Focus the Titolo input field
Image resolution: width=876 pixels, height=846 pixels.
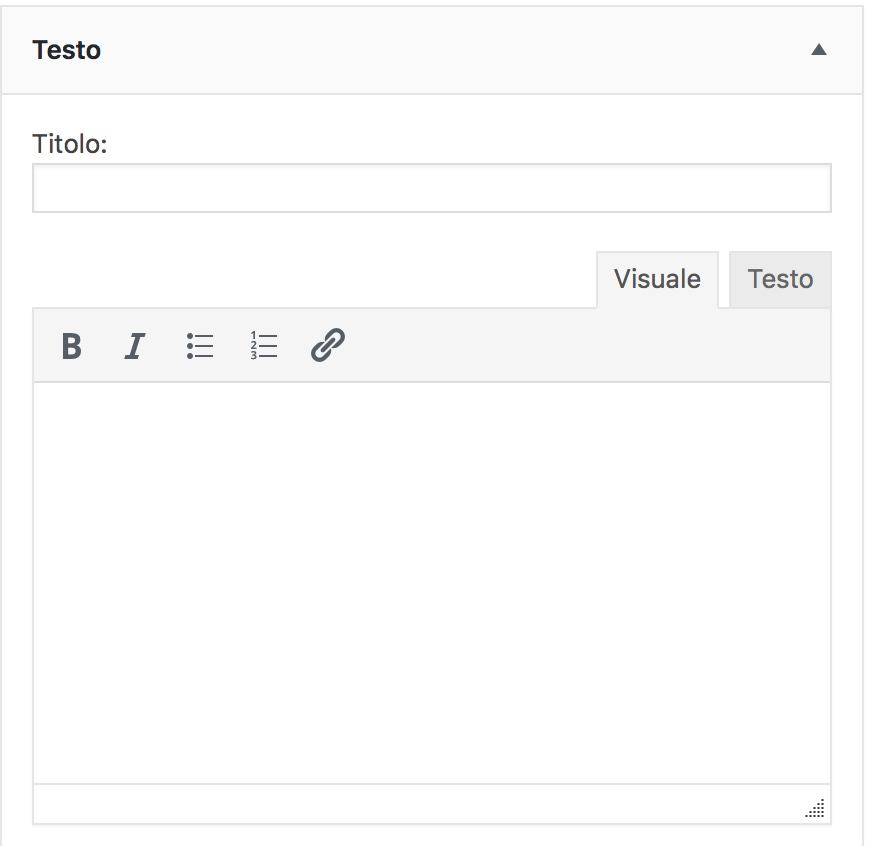coord(432,188)
